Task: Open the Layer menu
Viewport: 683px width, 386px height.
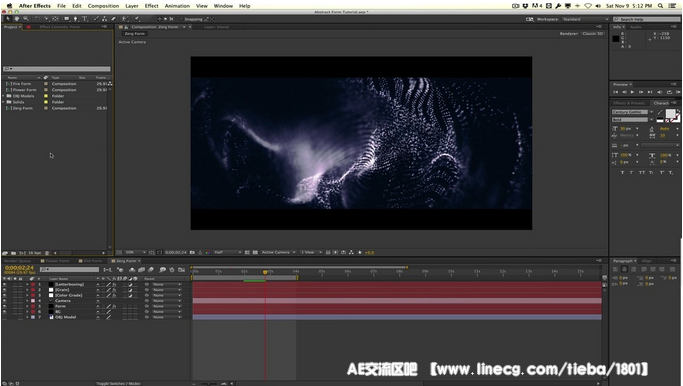Action: pos(132,6)
